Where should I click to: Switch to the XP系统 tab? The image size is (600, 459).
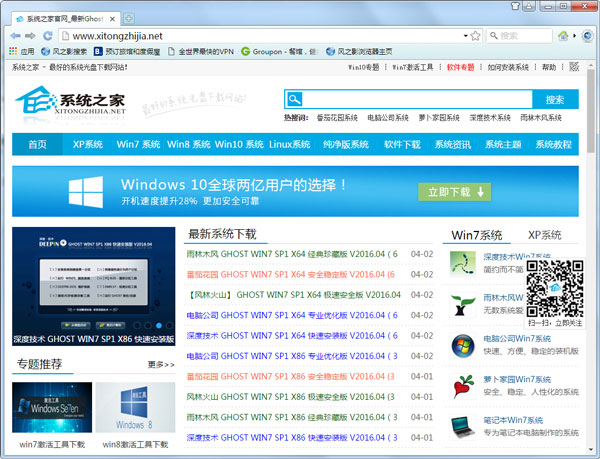coord(545,235)
